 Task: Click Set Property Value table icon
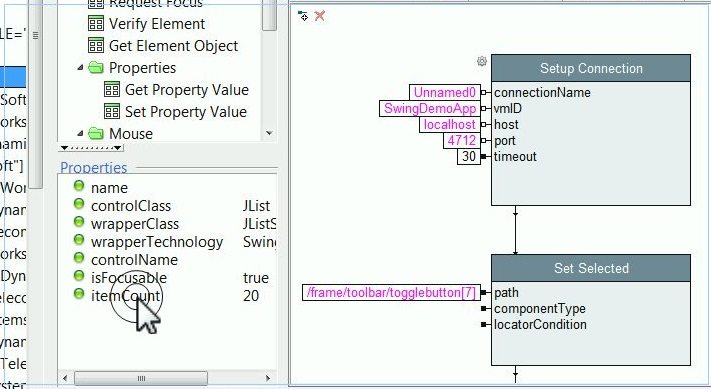point(112,111)
